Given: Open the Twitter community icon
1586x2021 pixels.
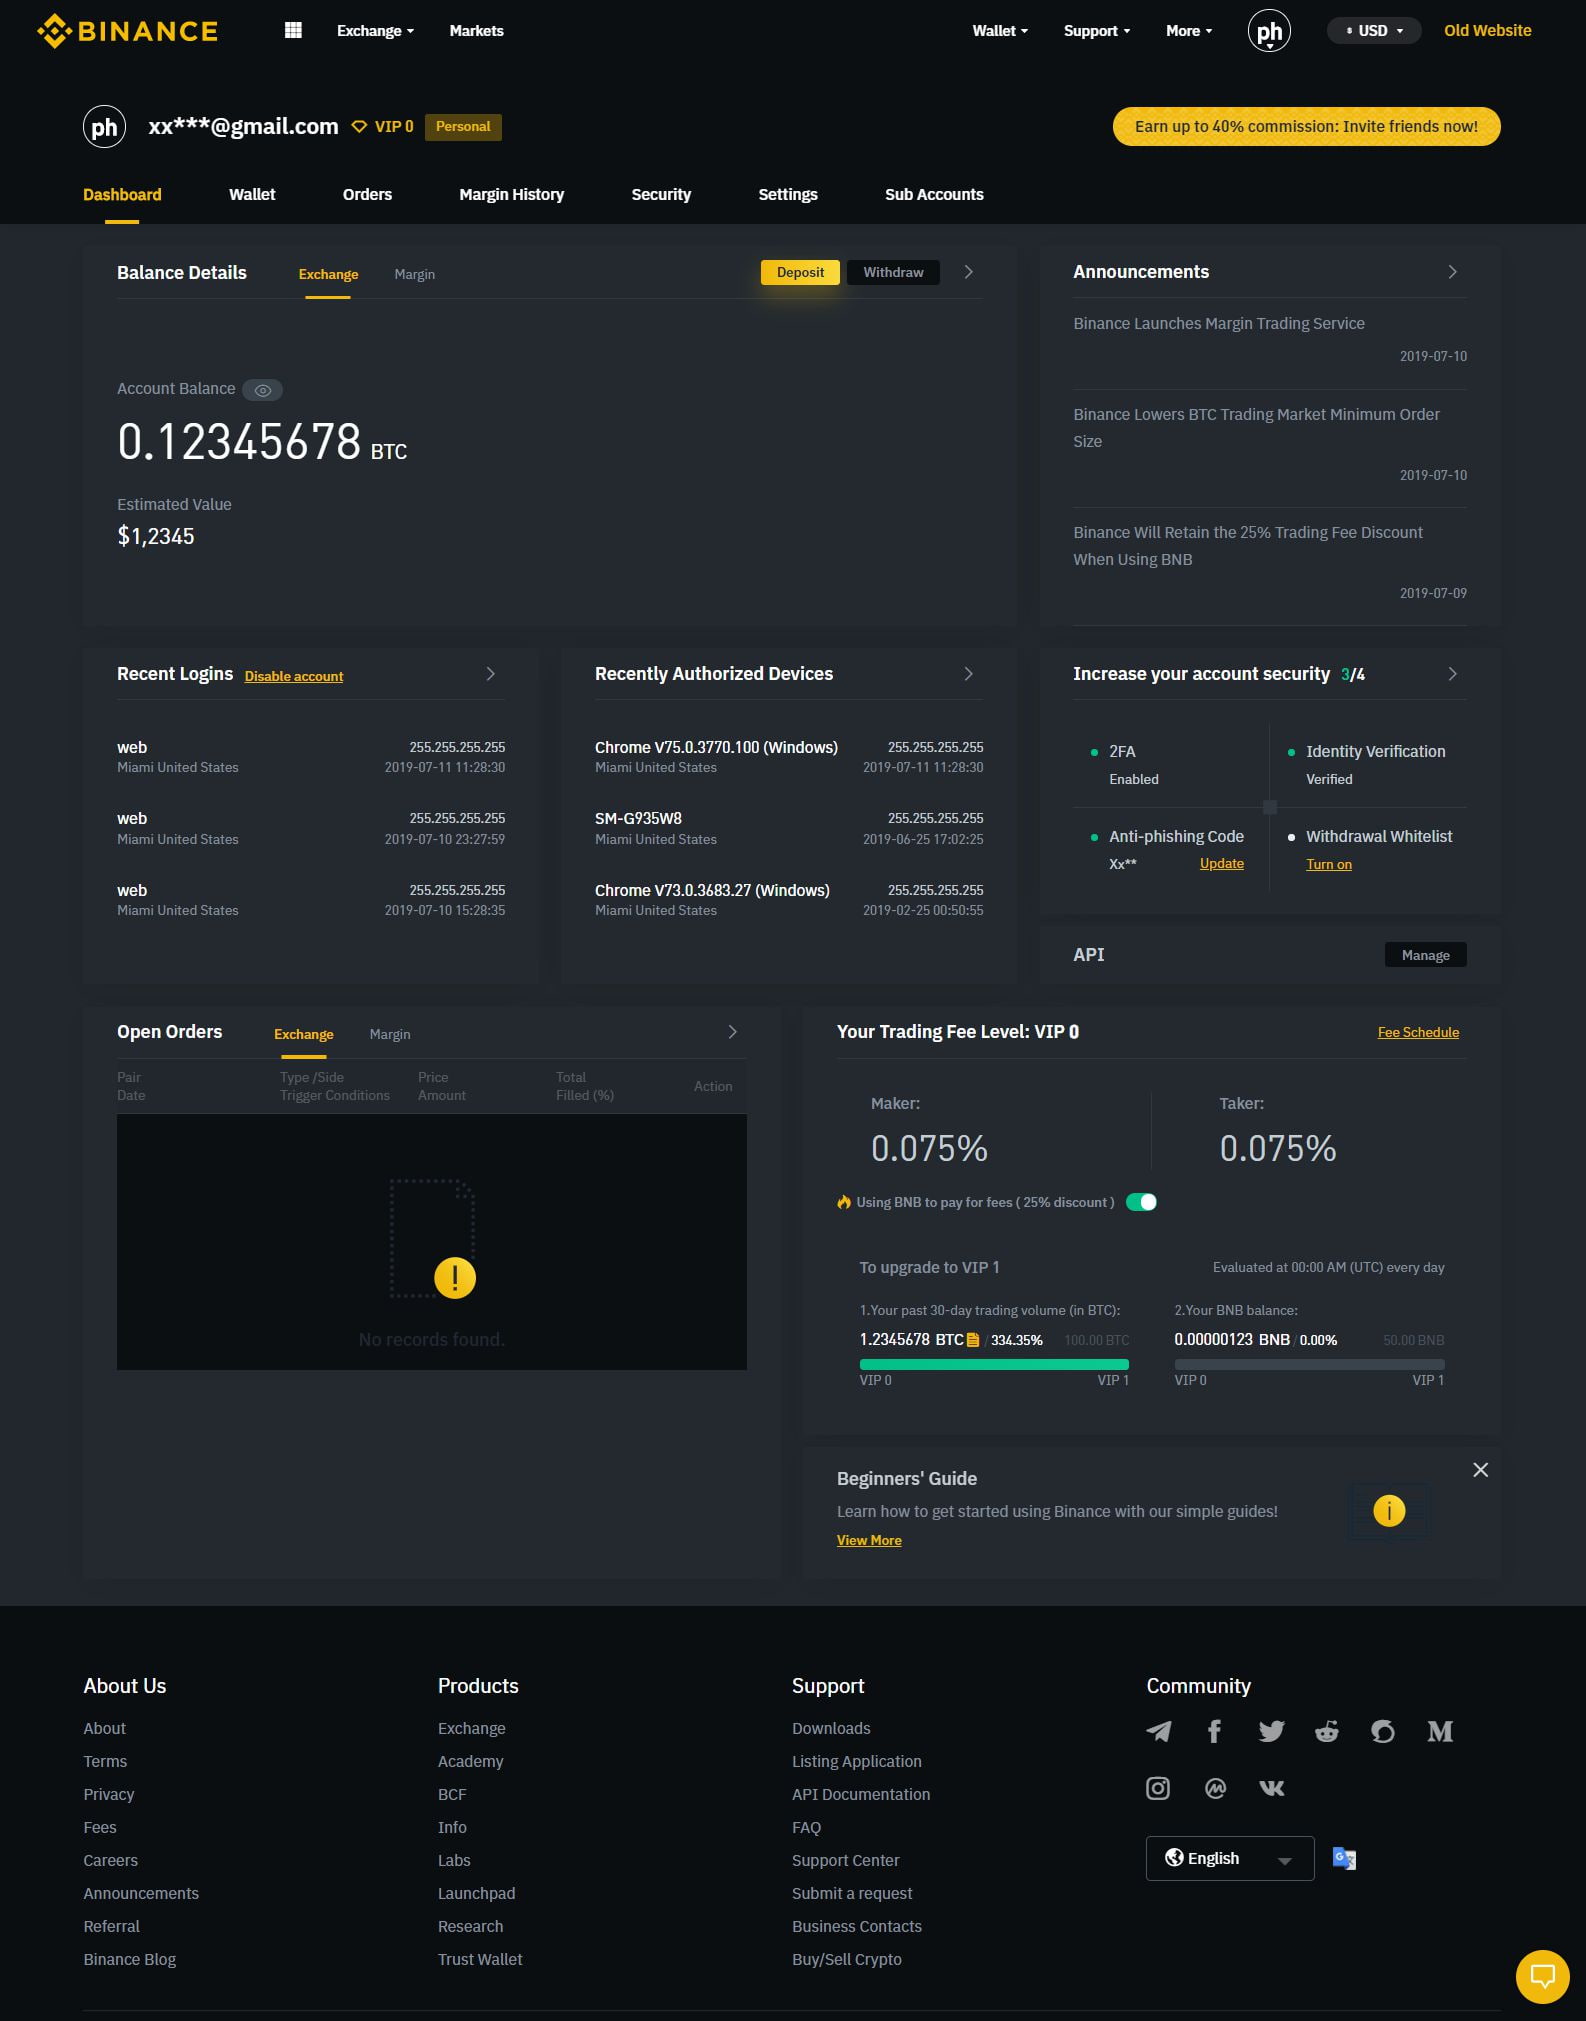Looking at the screenshot, I should (1271, 1731).
